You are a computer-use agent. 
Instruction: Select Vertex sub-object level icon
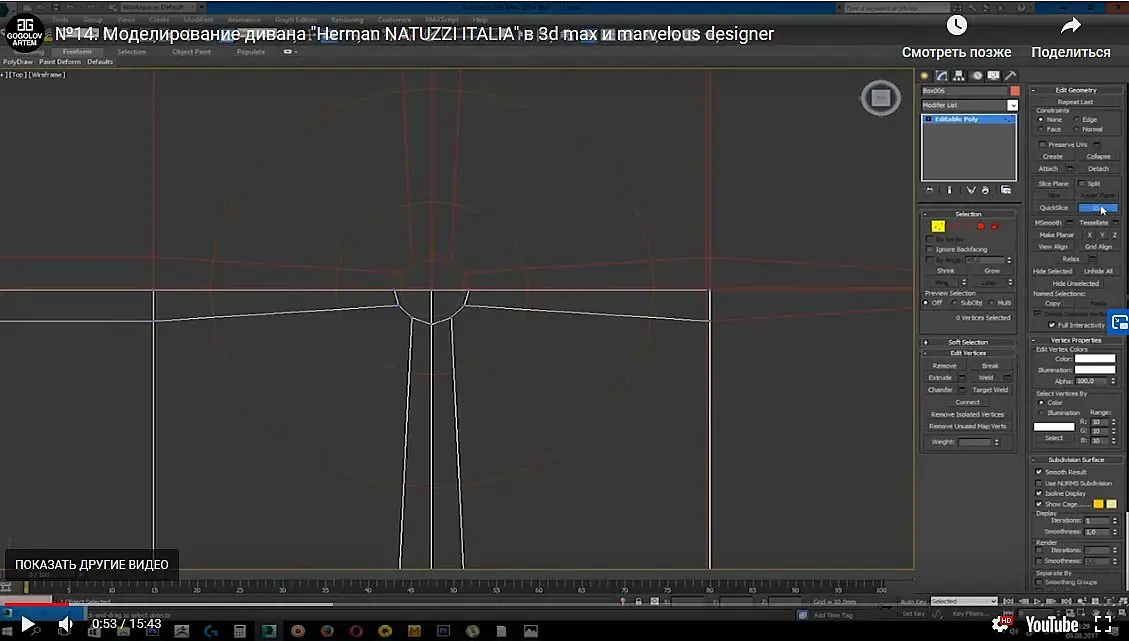[937, 226]
